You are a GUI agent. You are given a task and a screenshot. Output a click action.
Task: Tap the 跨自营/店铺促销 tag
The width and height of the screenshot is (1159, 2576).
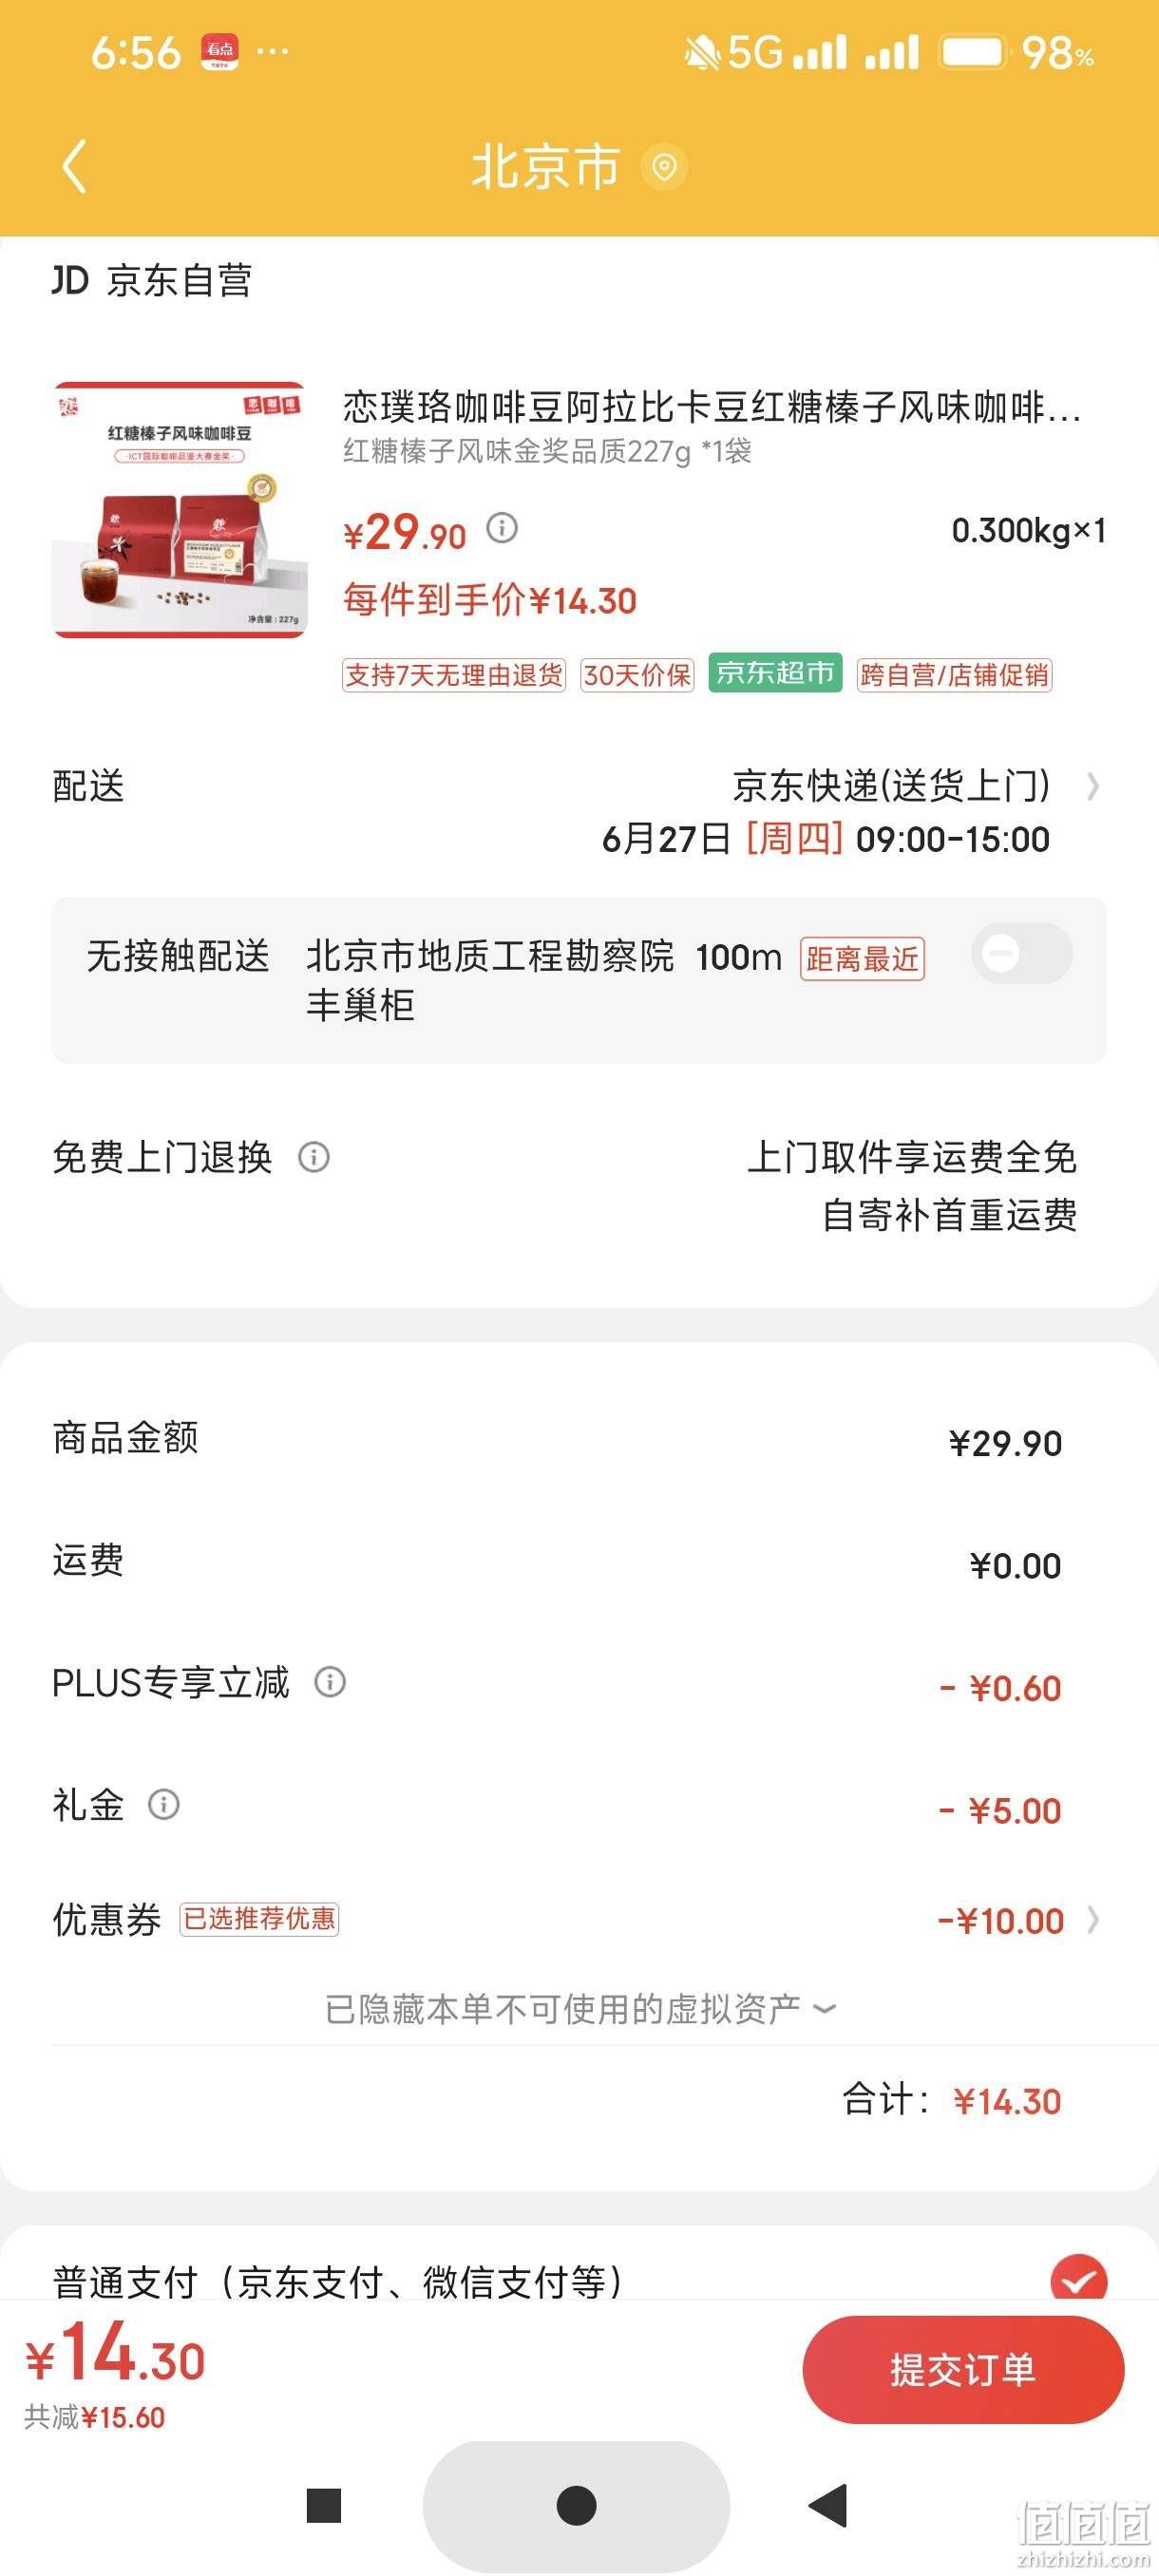(x=955, y=675)
